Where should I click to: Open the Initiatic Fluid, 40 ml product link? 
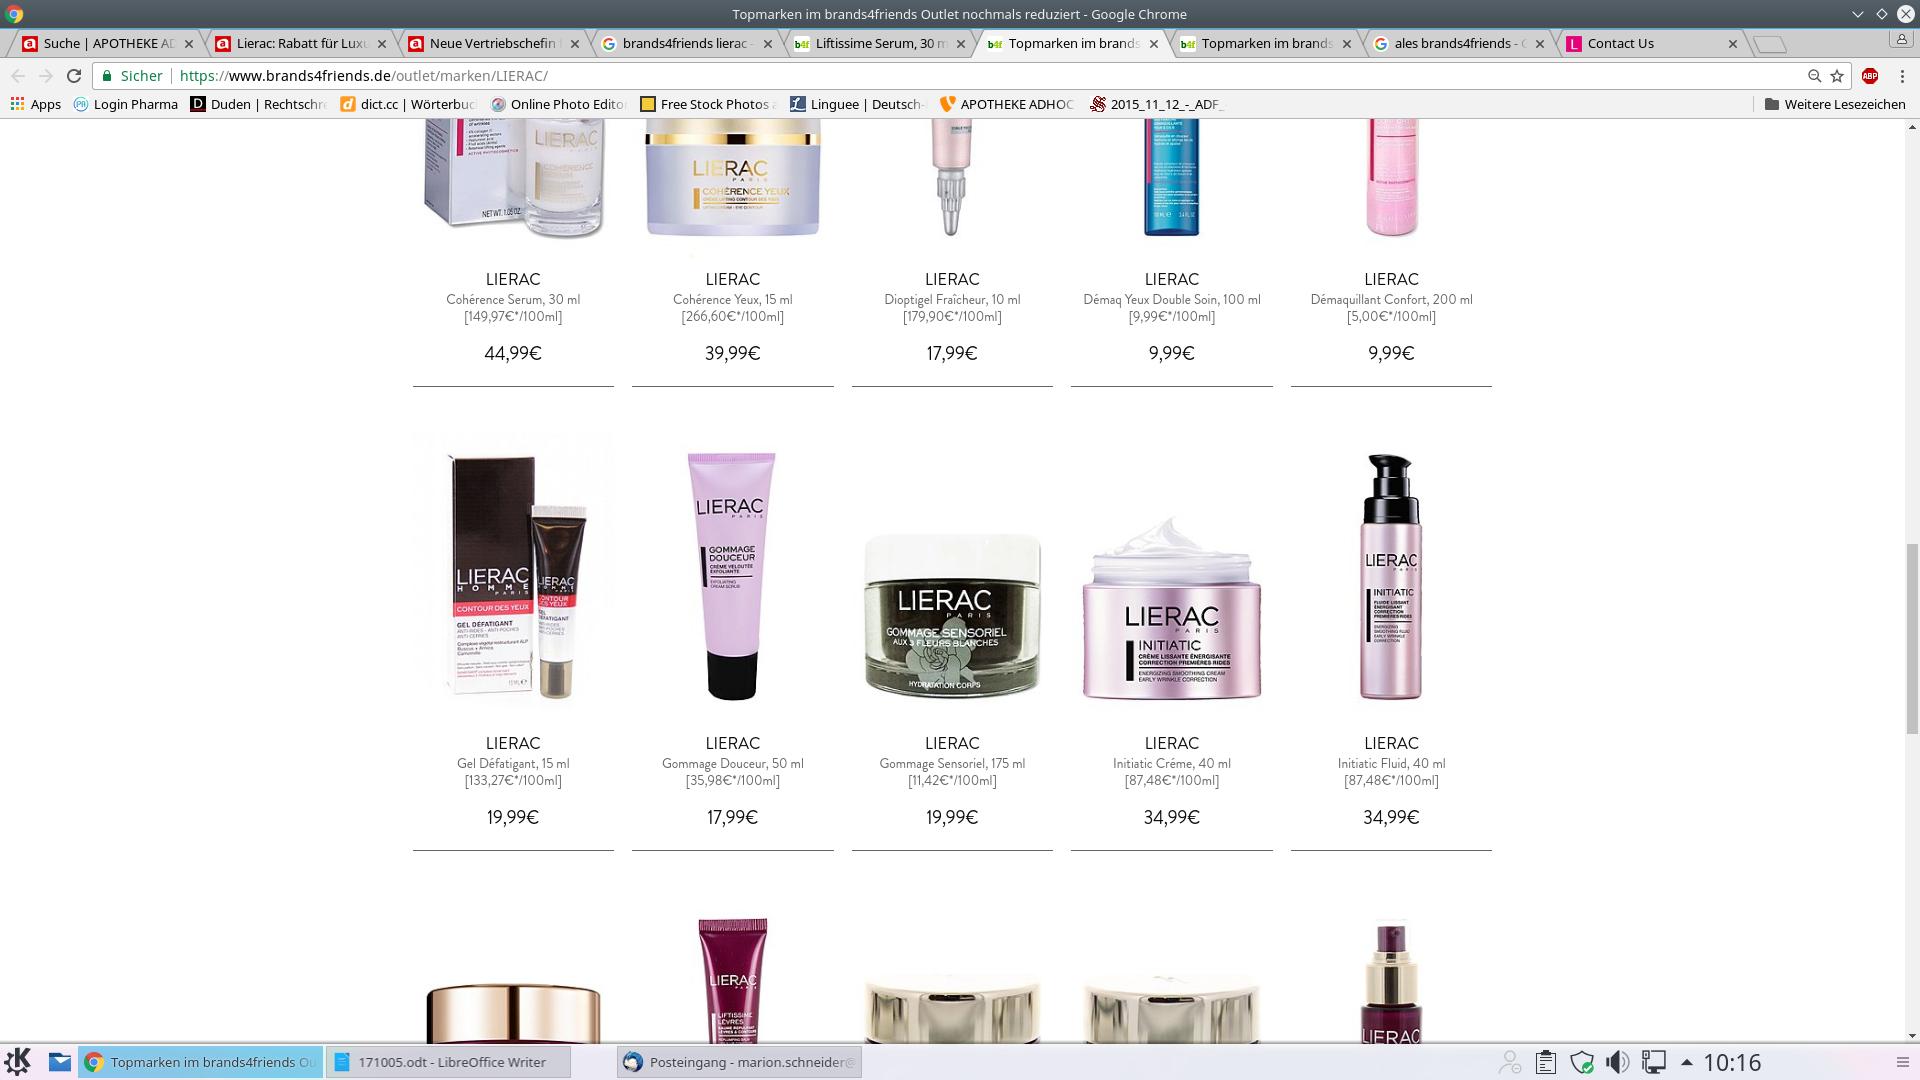pos(1391,763)
